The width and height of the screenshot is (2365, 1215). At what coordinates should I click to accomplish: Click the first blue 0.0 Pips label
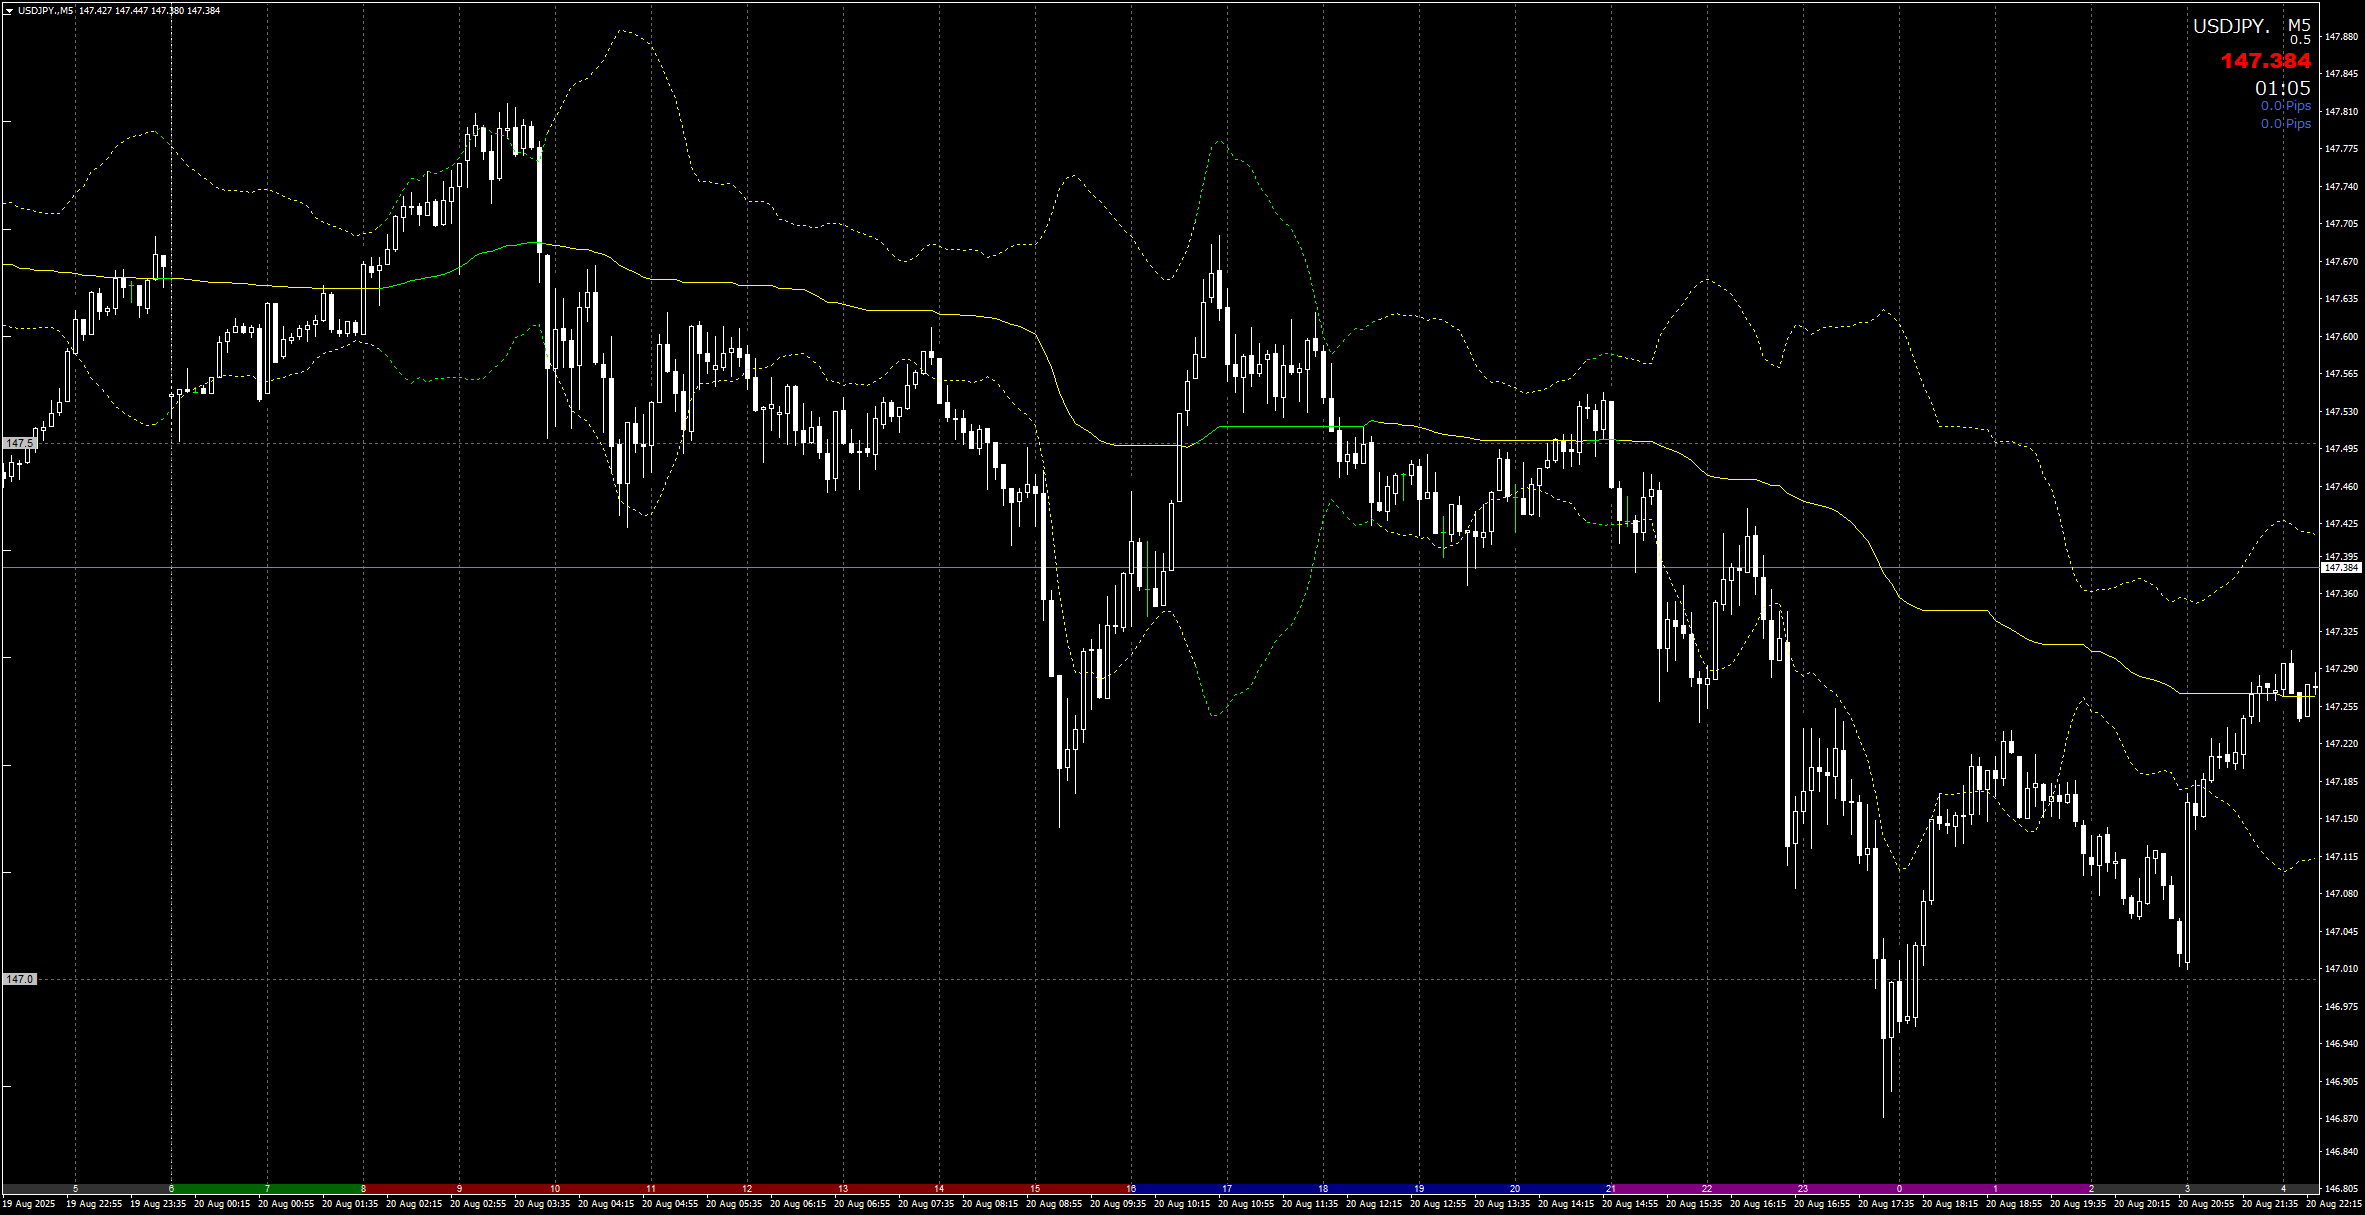(x=2285, y=106)
